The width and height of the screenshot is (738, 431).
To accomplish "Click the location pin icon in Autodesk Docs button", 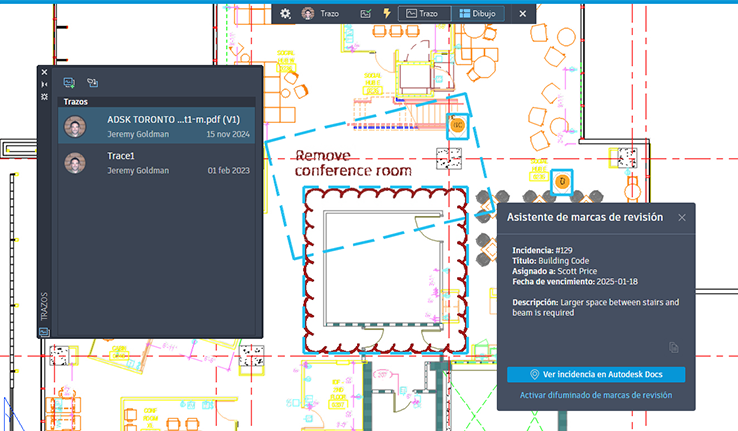I will tap(534, 375).
